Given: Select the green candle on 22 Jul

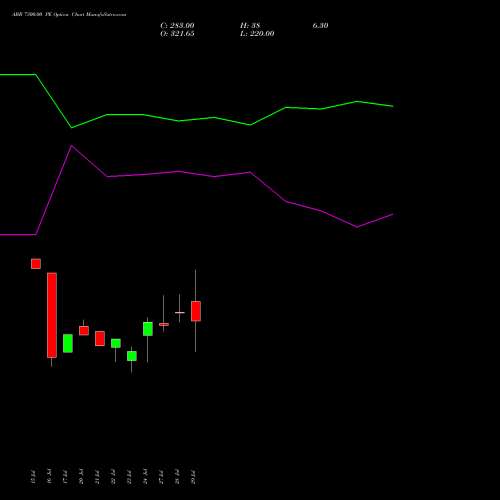Looking at the screenshot, I should [x=116, y=343].
